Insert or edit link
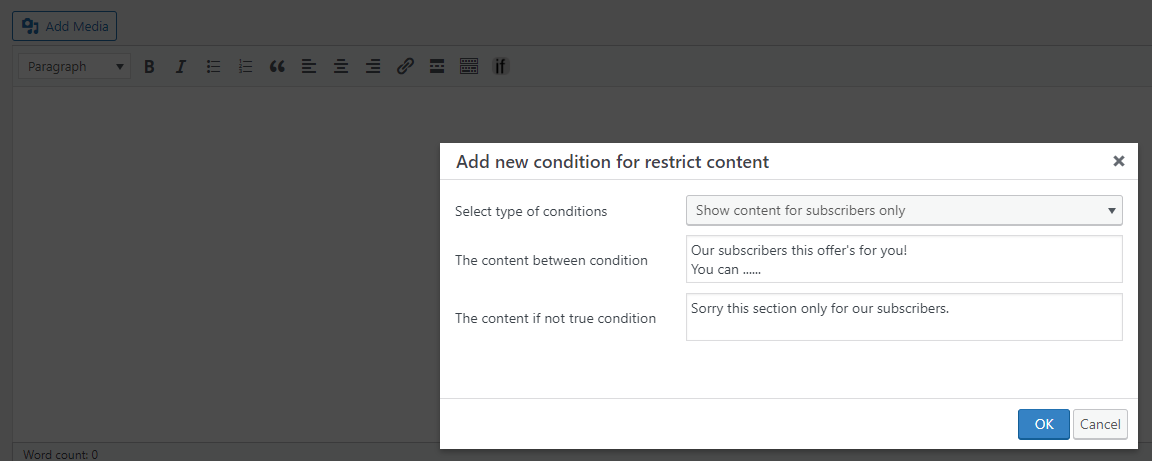Image resolution: width=1152 pixels, height=461 pixels. coord(405,66)
